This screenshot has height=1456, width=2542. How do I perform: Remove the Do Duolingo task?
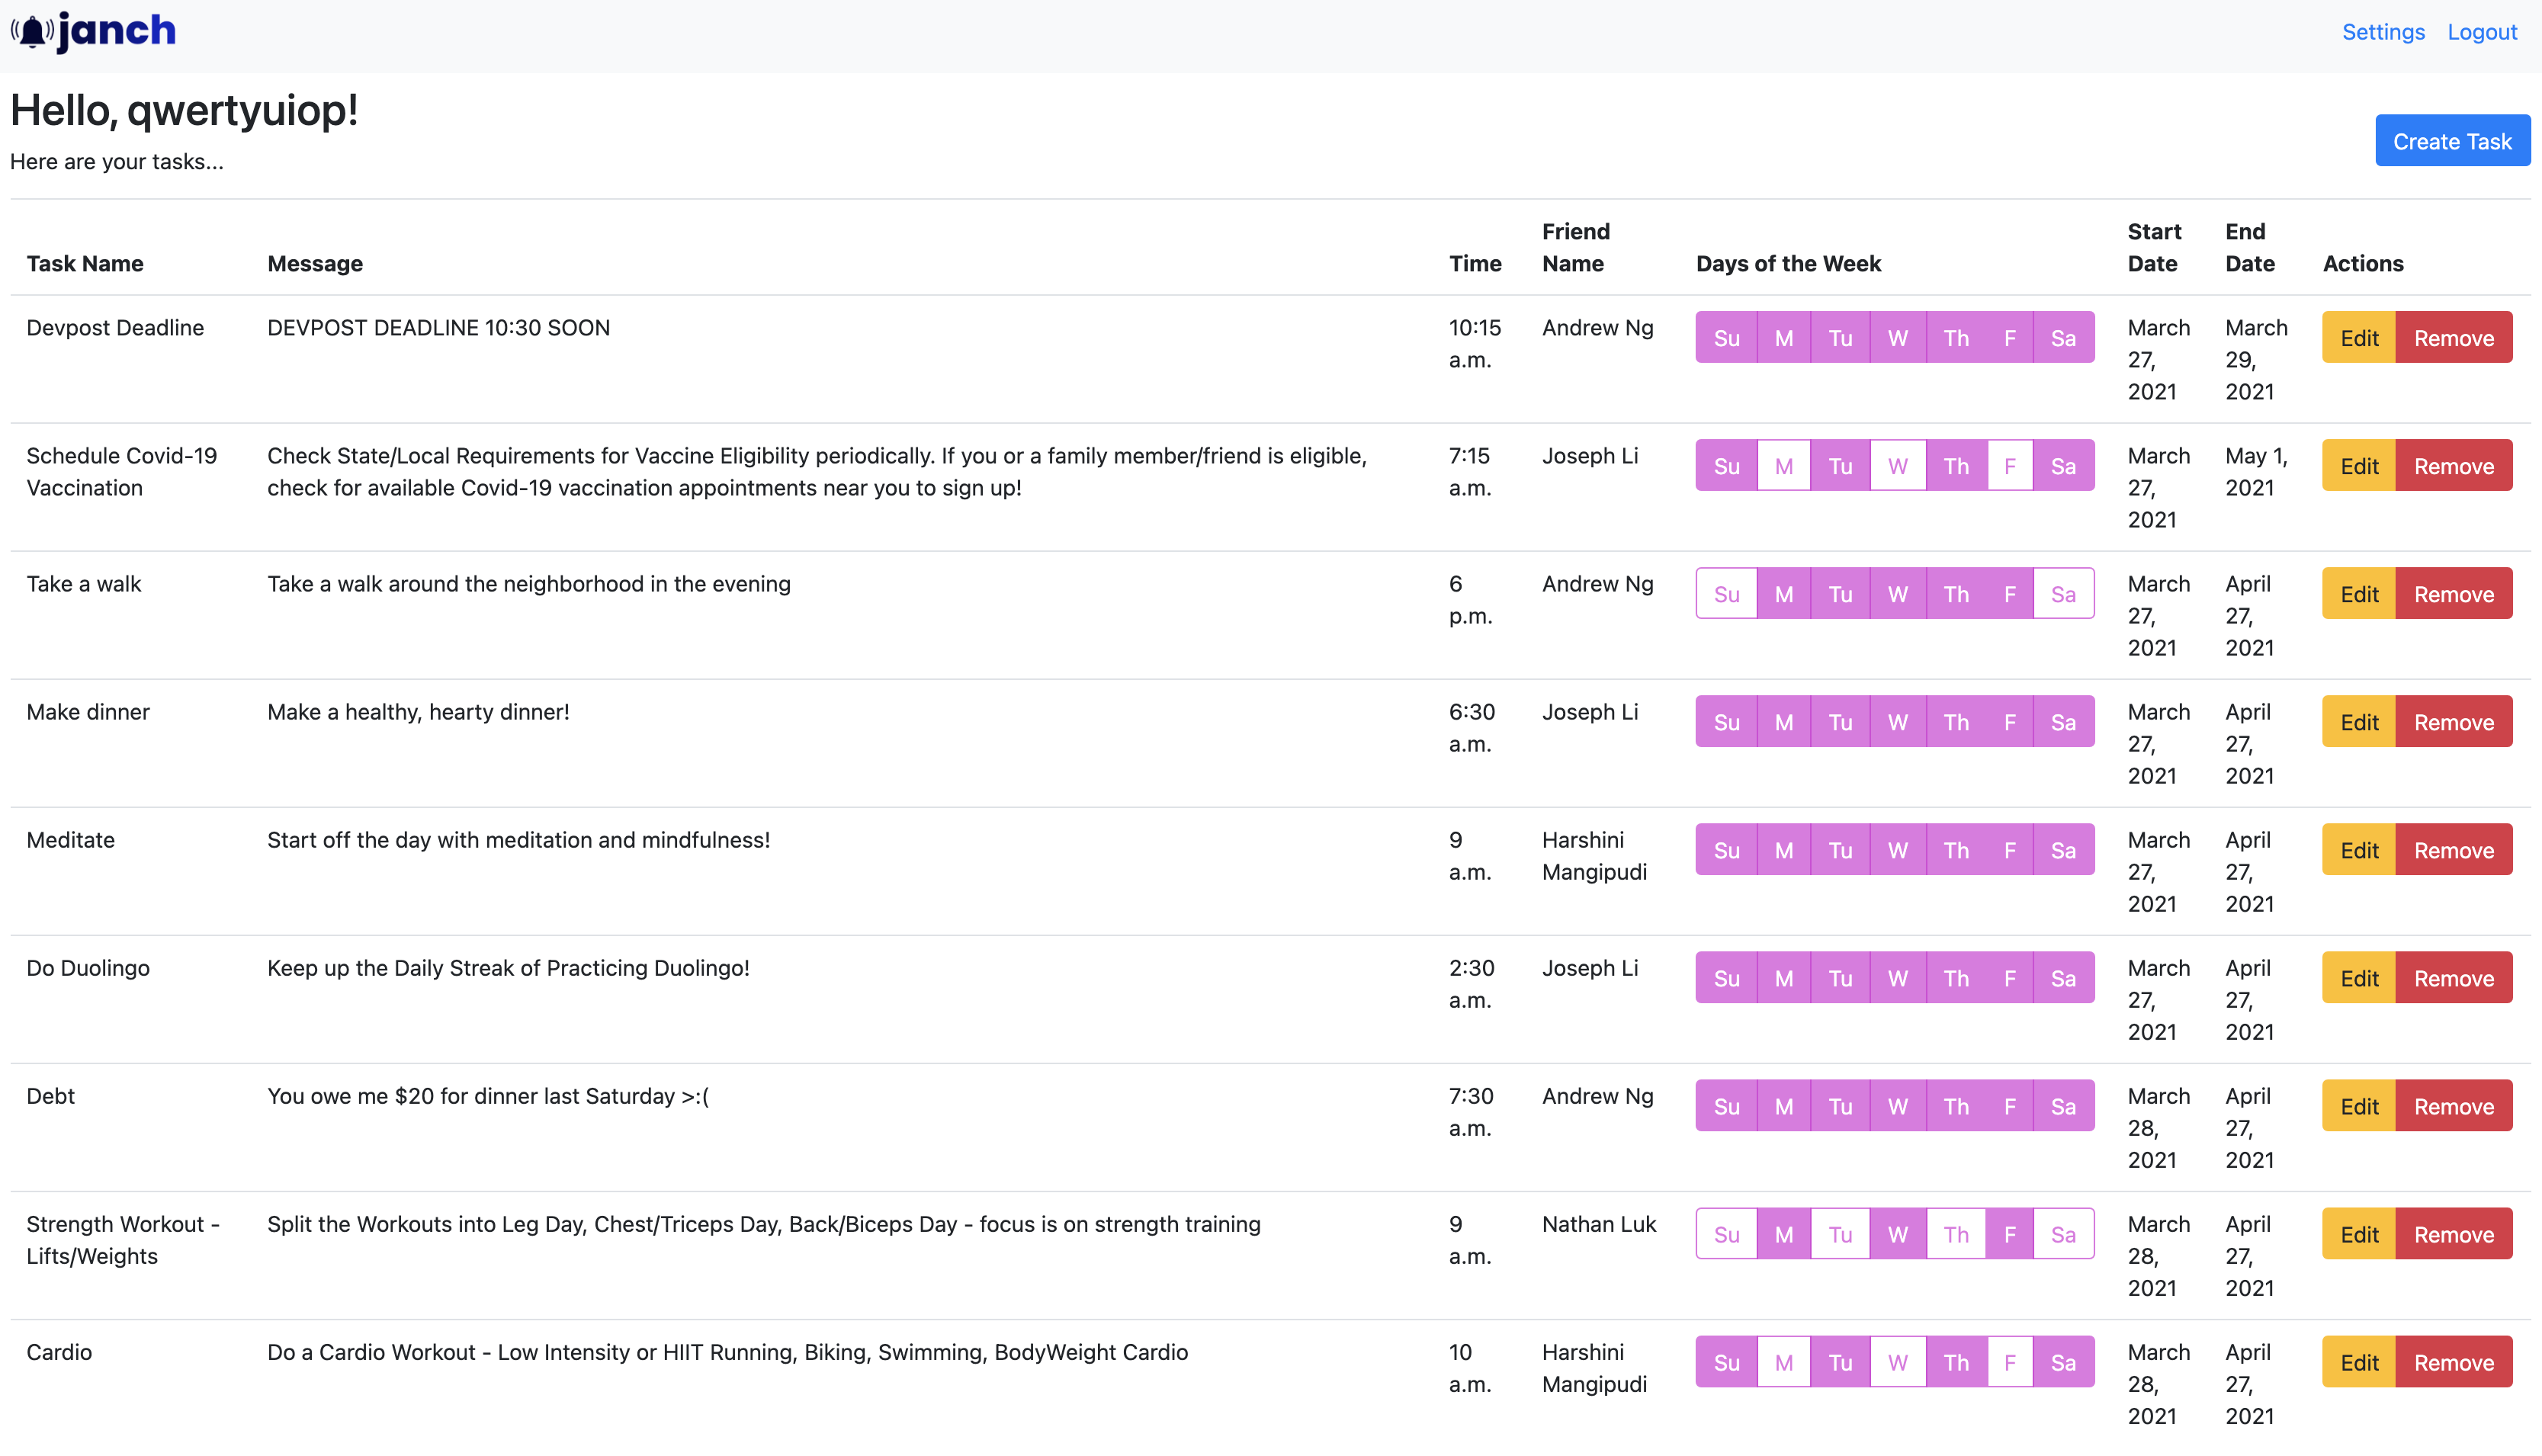(2453, 978)
